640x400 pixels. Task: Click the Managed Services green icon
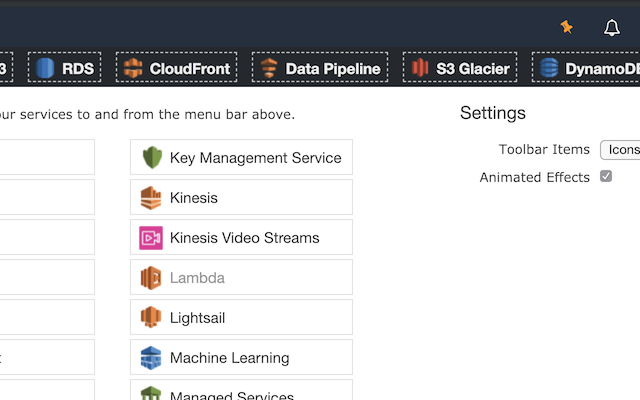click(x=151, y=393)
